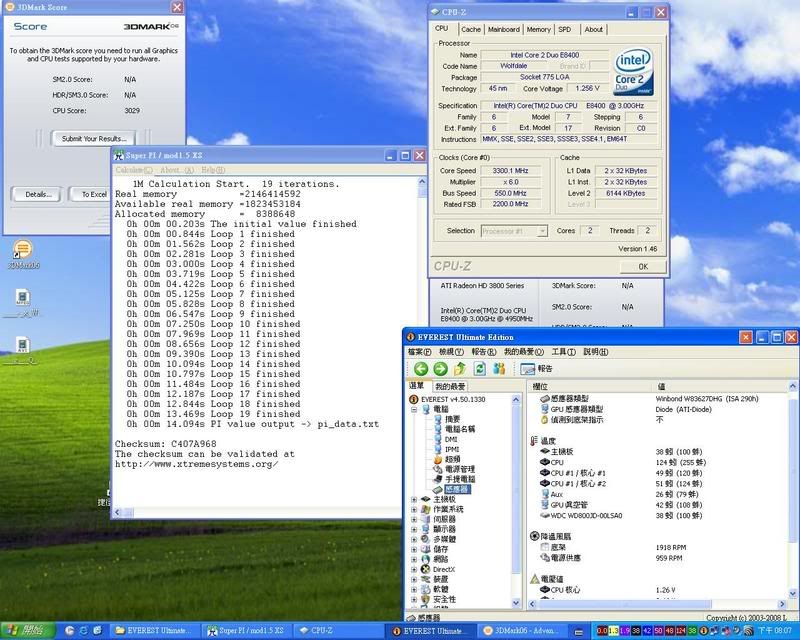Image resolution: width=800 pixels, height=640 pixels.
Task: Switch to 我的最愛 favorites tab in EVEREST
Action: [x=449, y=386]
